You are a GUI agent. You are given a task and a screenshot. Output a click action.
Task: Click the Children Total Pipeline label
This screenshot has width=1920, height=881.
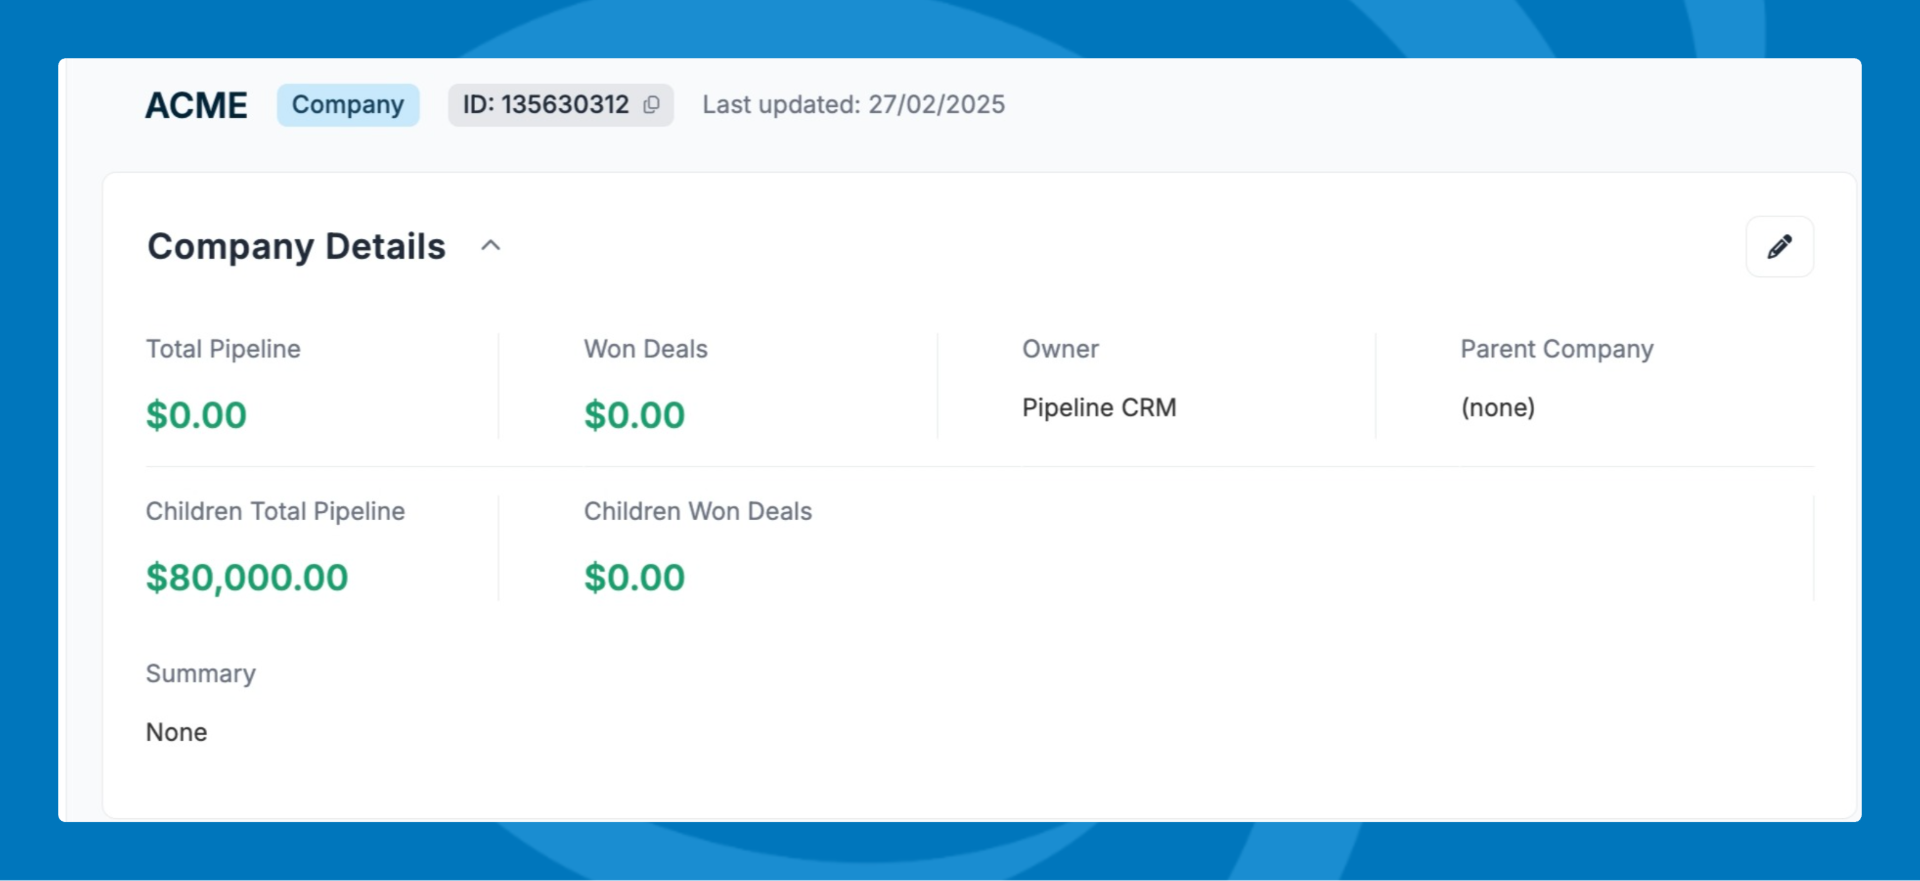point(275,511)
